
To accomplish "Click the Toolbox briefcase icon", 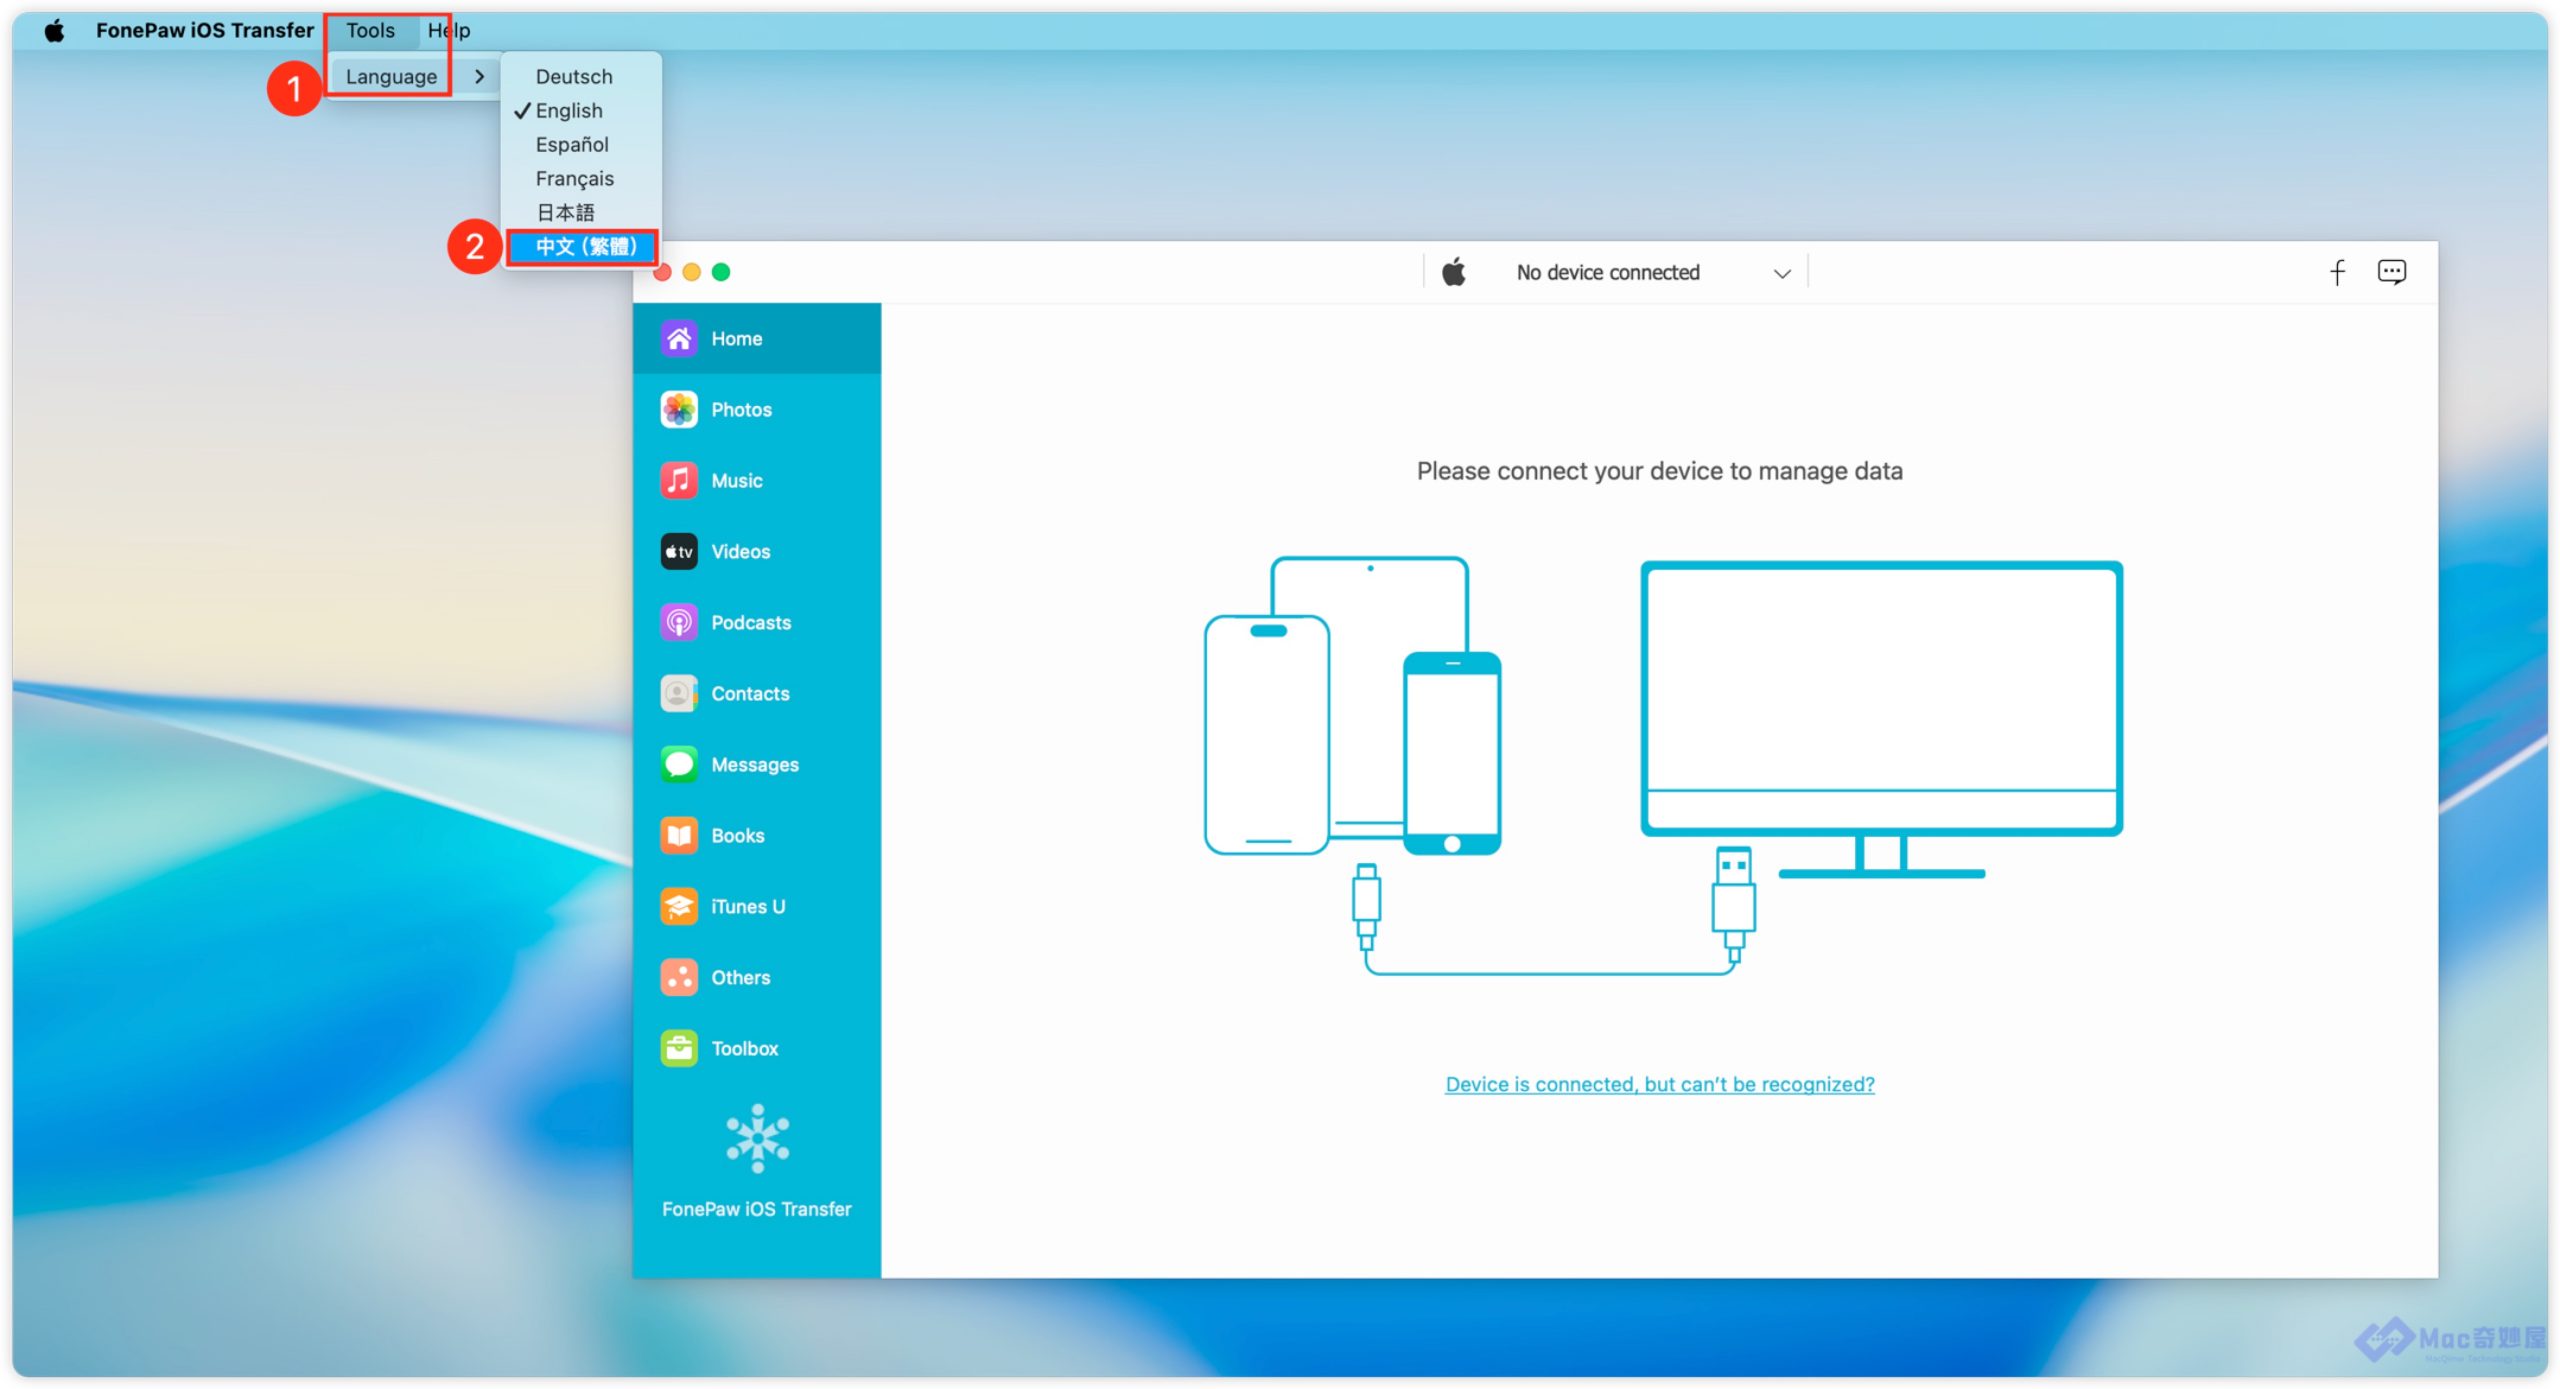I will pyautogui.click(x=679, y=1049).
